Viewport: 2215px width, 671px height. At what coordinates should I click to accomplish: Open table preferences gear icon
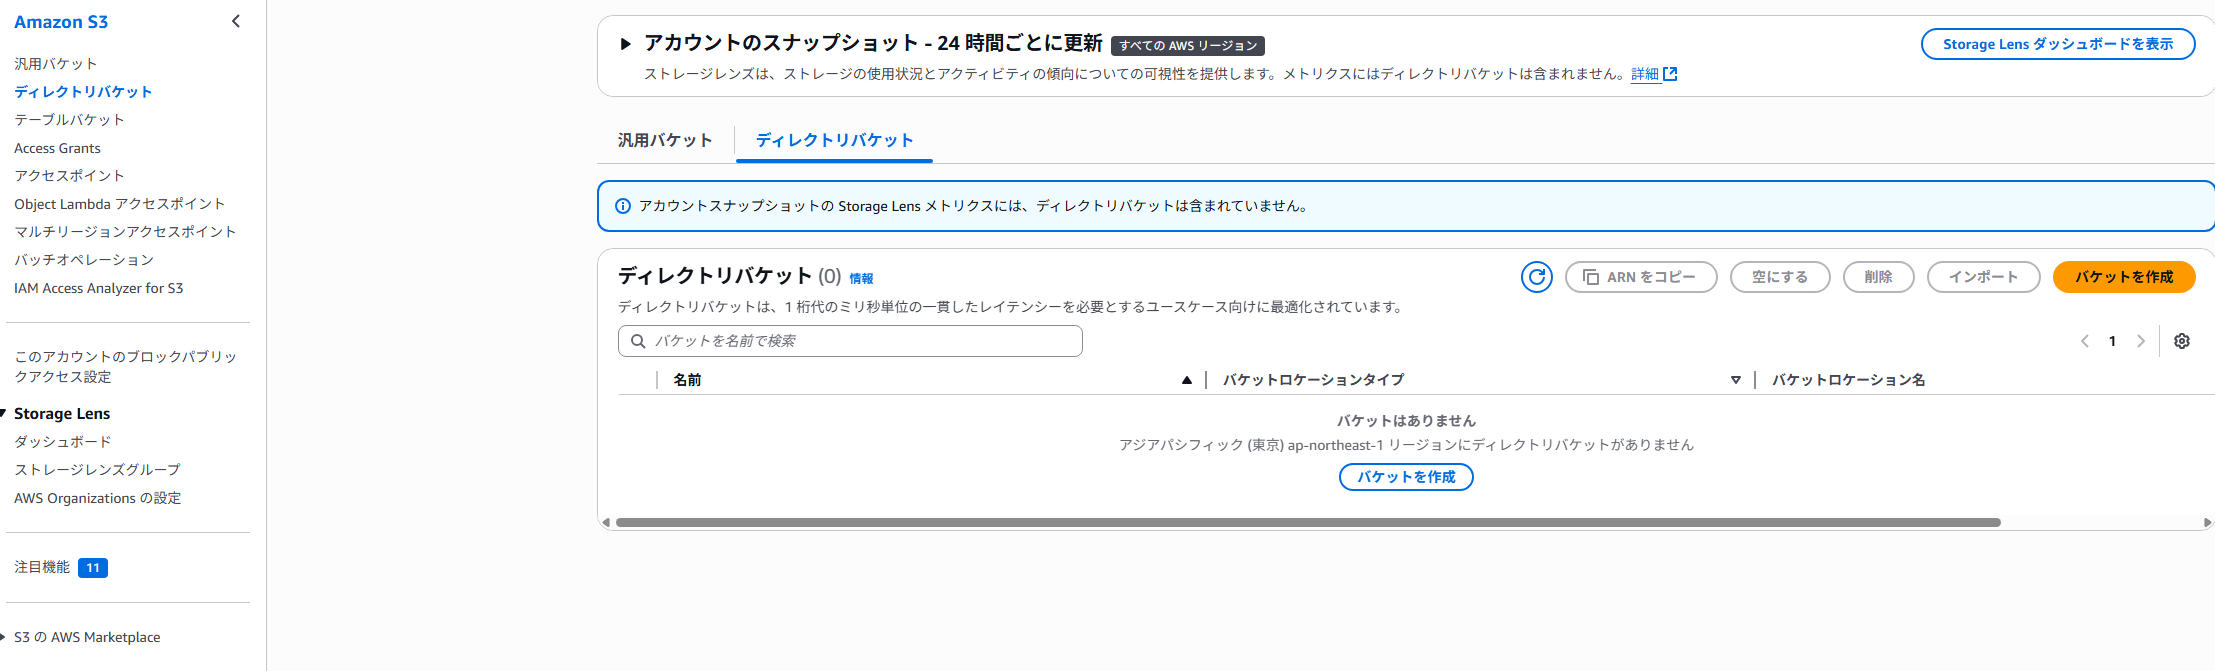coord(2182,341)
